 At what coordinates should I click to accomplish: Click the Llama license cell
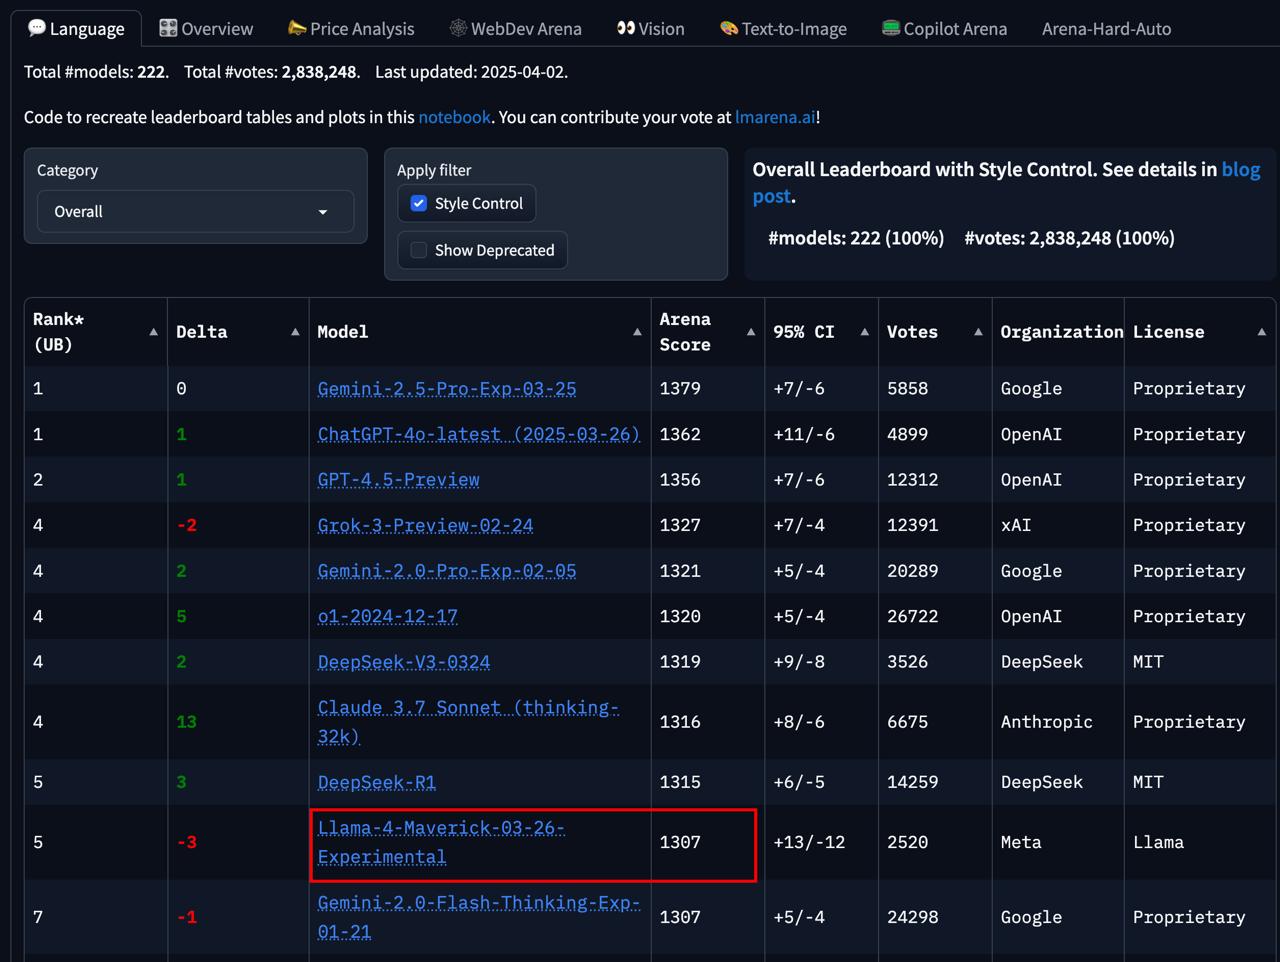pos(1200,842)
